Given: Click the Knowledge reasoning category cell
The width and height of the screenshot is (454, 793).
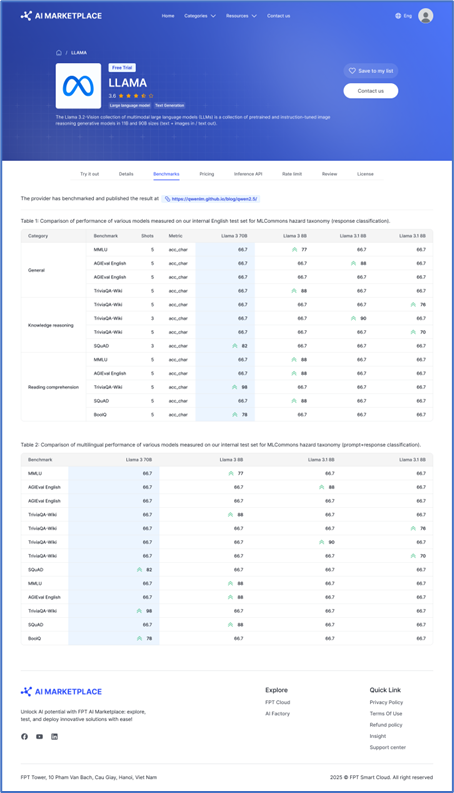Looking at the screenshot, I should 54,325.
